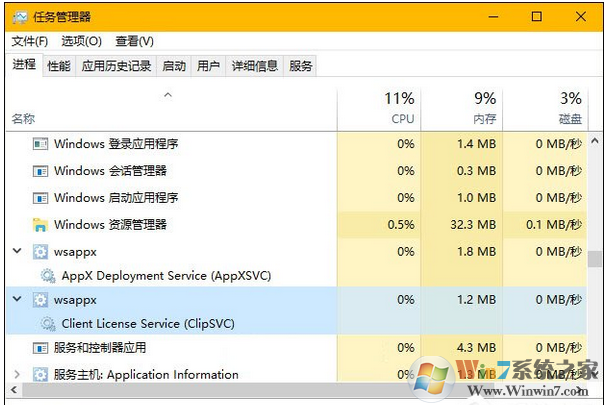
Task: Switch to the 性能 tab
Action: pos(59,66)
